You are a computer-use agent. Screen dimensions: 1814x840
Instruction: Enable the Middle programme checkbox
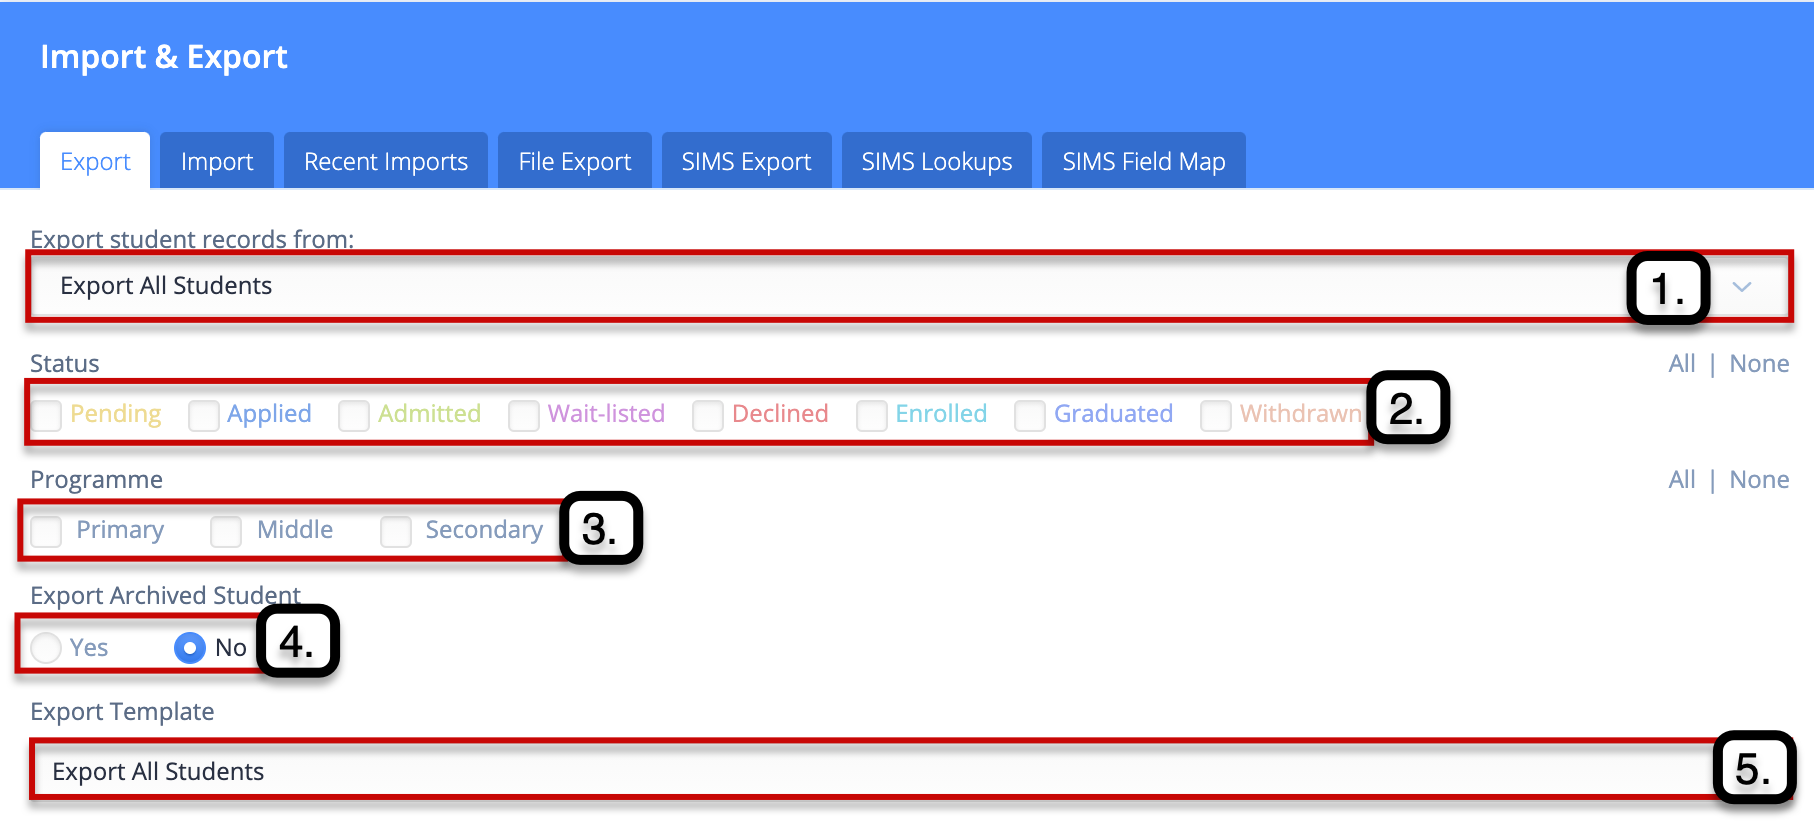coord(226,531)
